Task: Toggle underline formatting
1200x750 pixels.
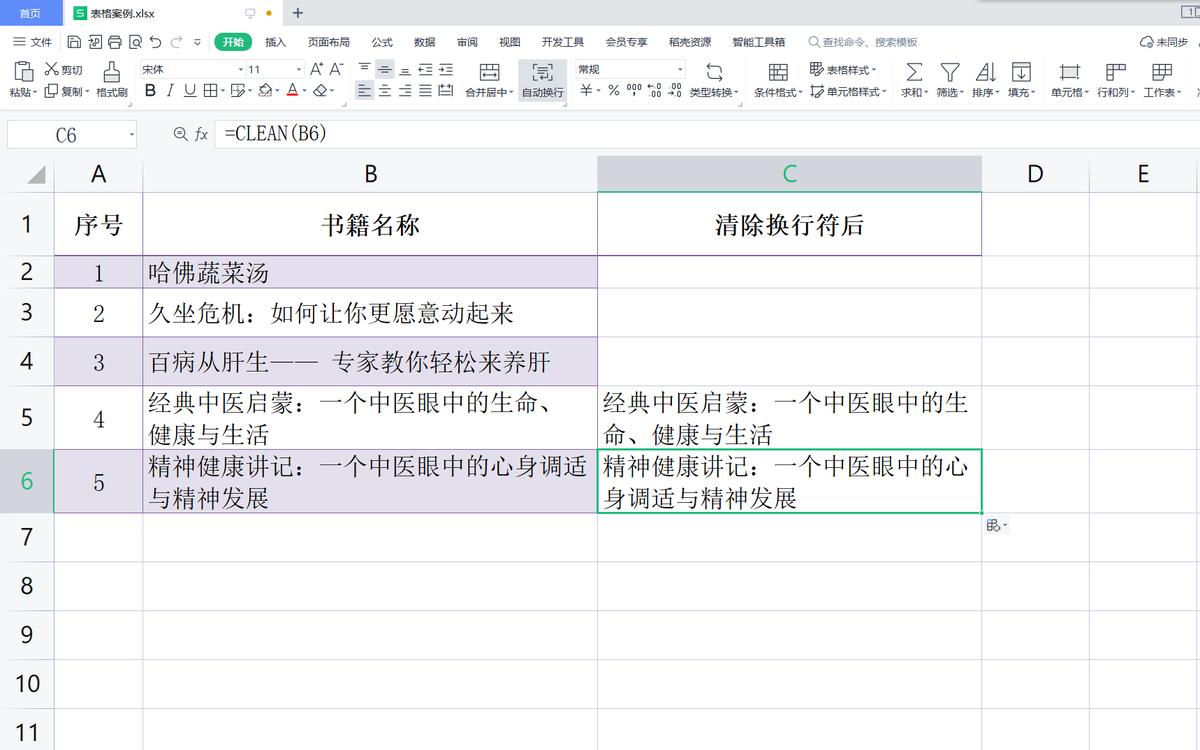Action: (x=190, y=90)
